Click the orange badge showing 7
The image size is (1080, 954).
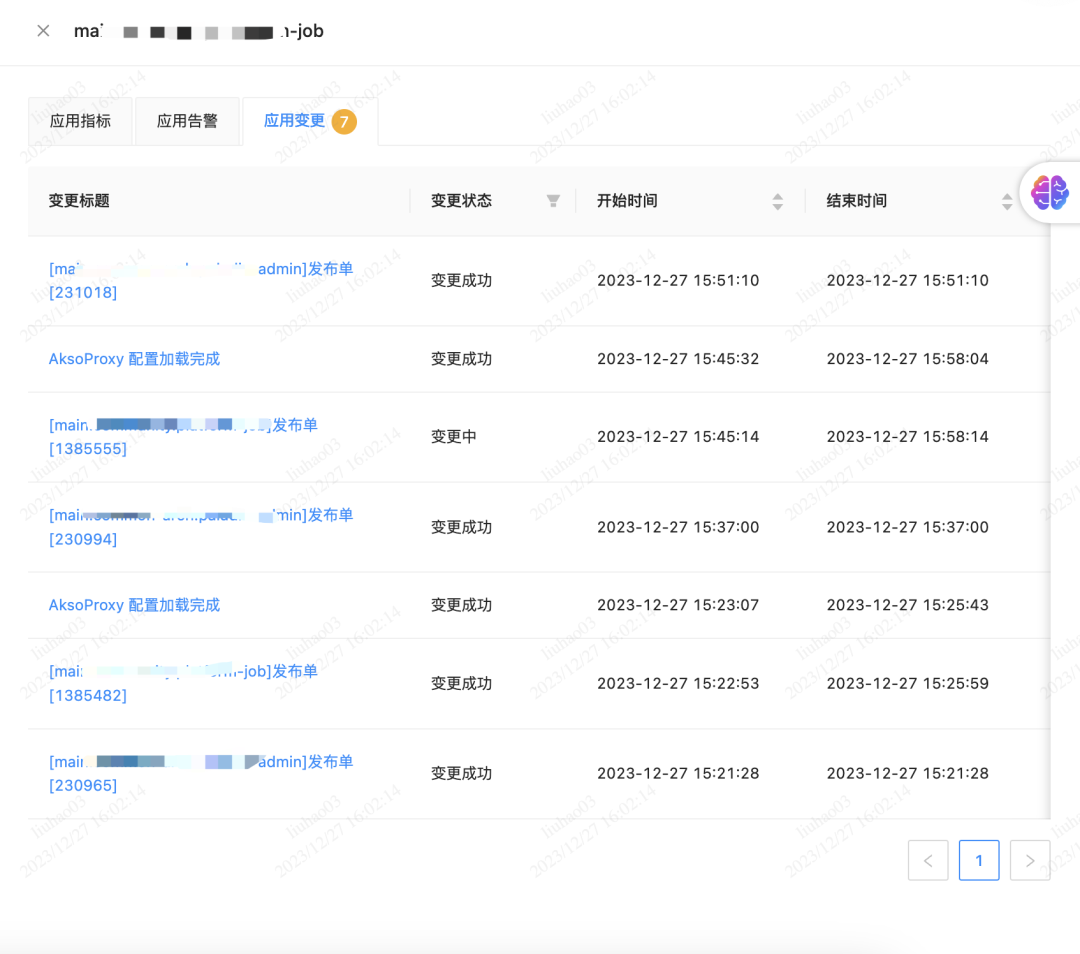pyautogui.click(x=344, y=122)
